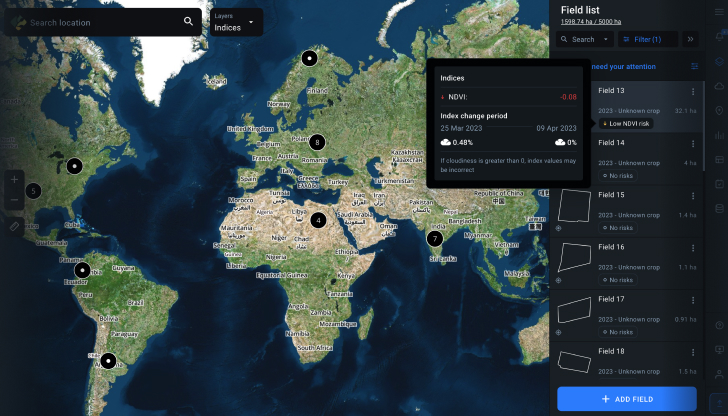Click the 'need your attention' link

point(623,66)
